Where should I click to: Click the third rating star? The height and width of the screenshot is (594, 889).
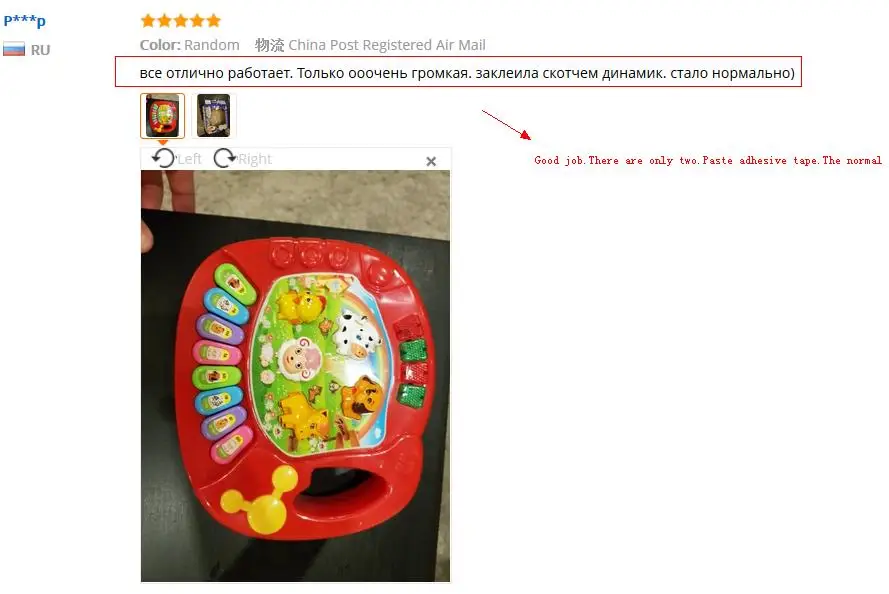pos(181,21)
